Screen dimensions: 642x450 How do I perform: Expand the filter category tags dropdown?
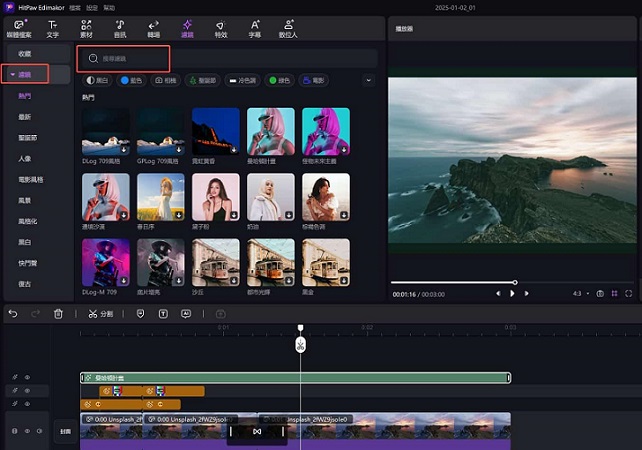click(x=368, y=79)
